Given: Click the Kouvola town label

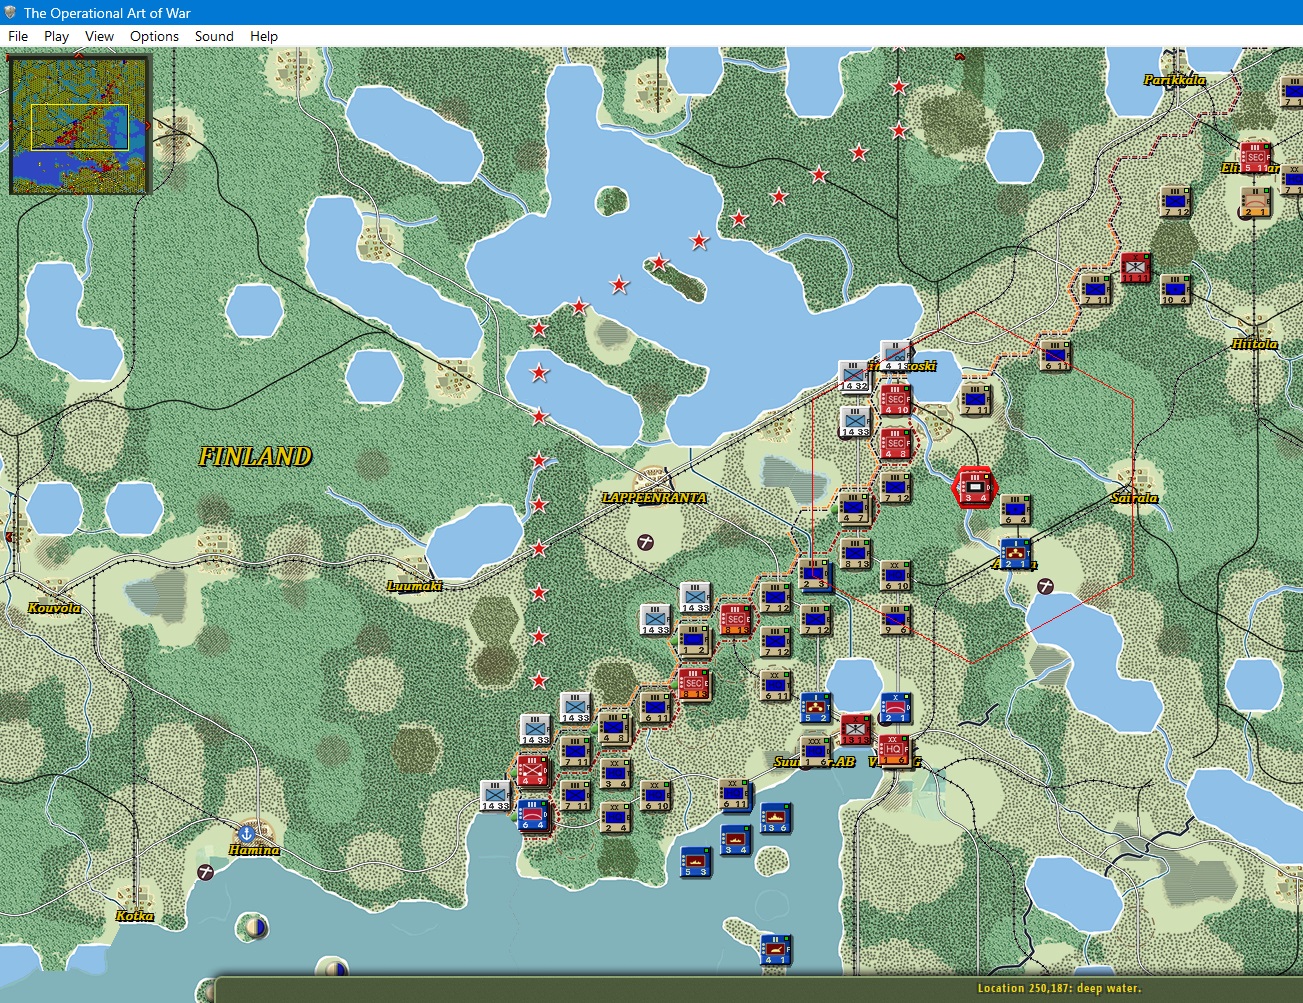Looking at the screenshot, I should click(x=54, y=608).
